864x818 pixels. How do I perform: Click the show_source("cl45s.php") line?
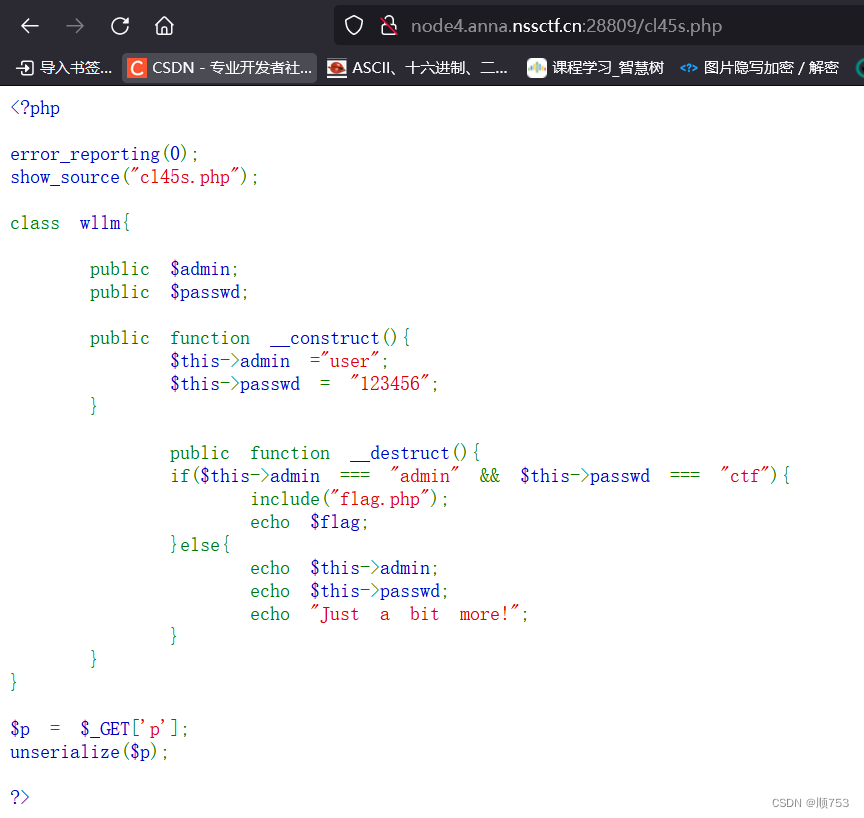pos(134,177)
